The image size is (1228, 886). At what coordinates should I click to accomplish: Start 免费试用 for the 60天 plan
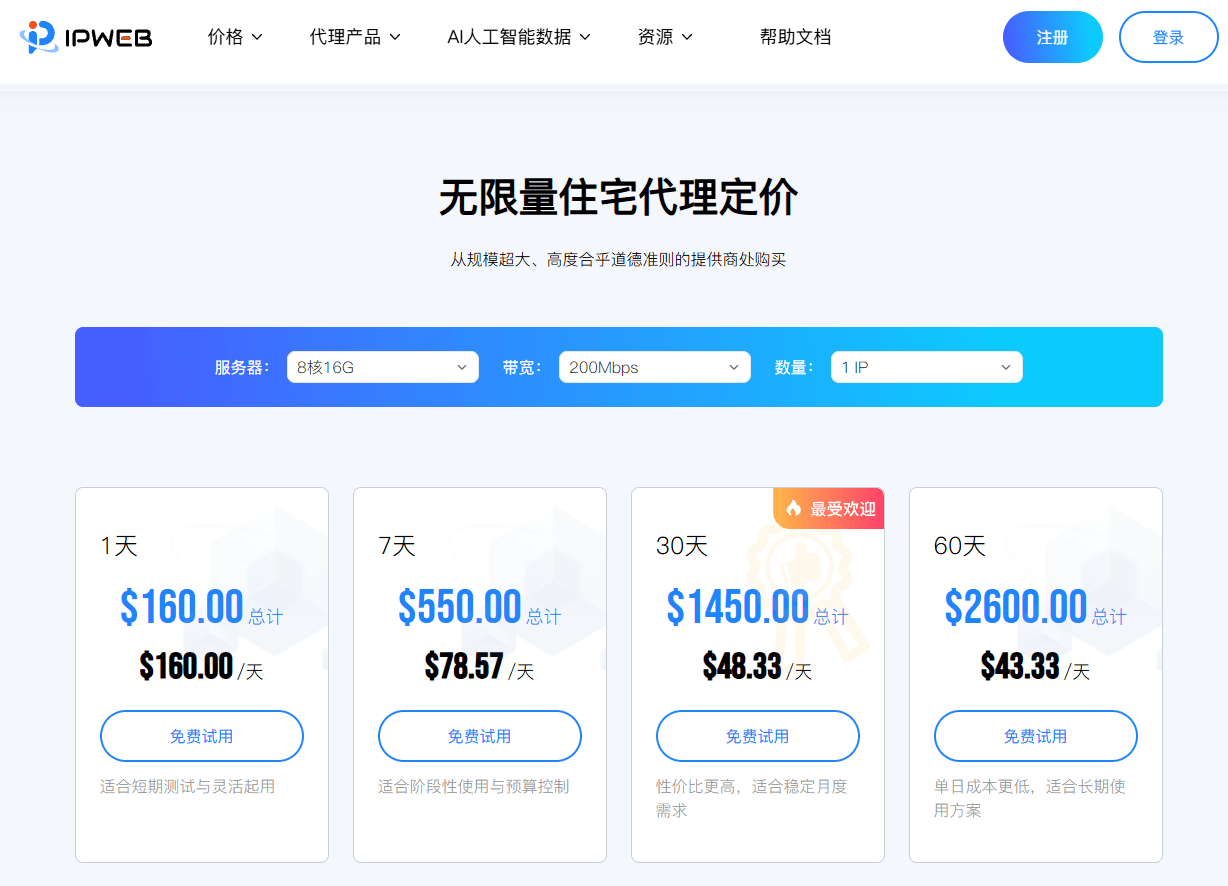(1036, 736)
